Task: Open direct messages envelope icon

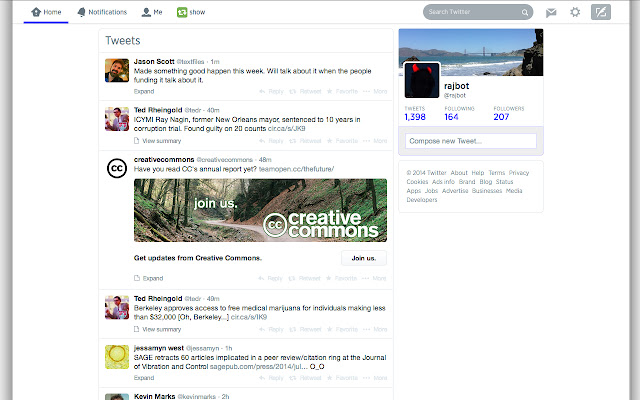Action: [x=551, y=12]
